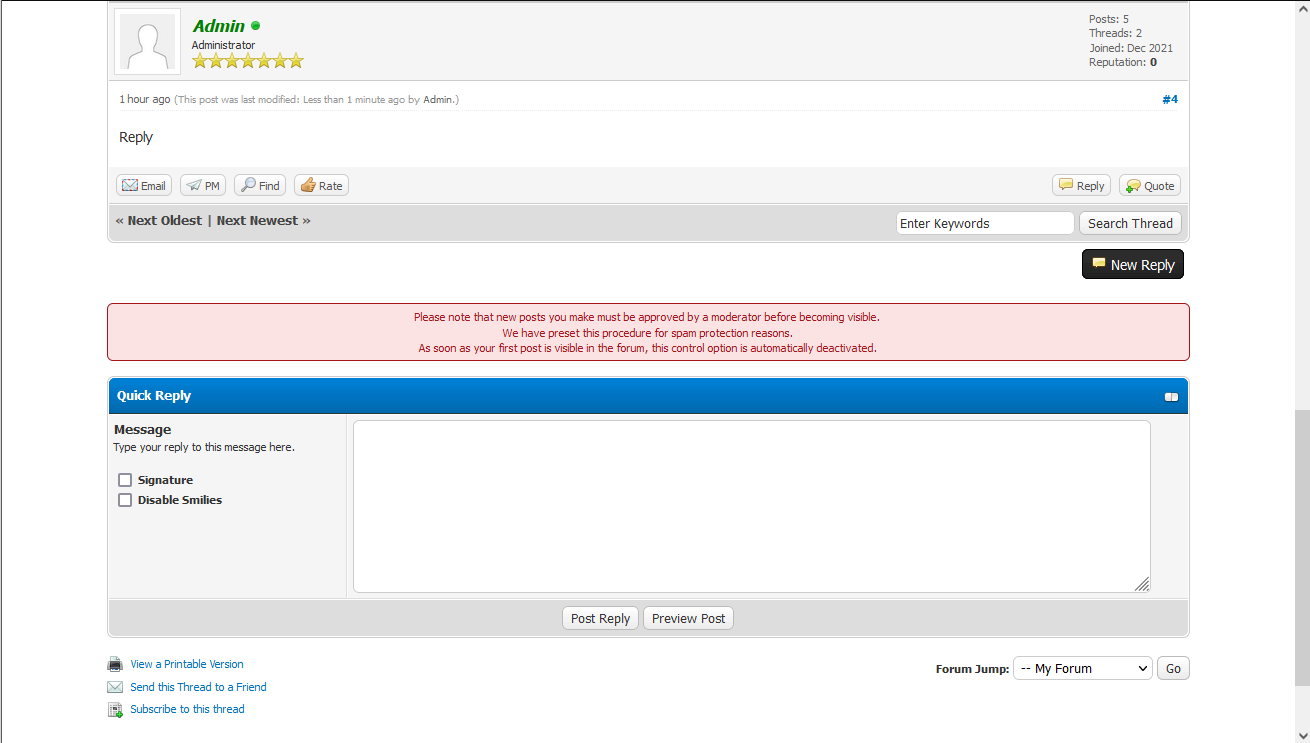Click the Find posts button

(260, 186)
